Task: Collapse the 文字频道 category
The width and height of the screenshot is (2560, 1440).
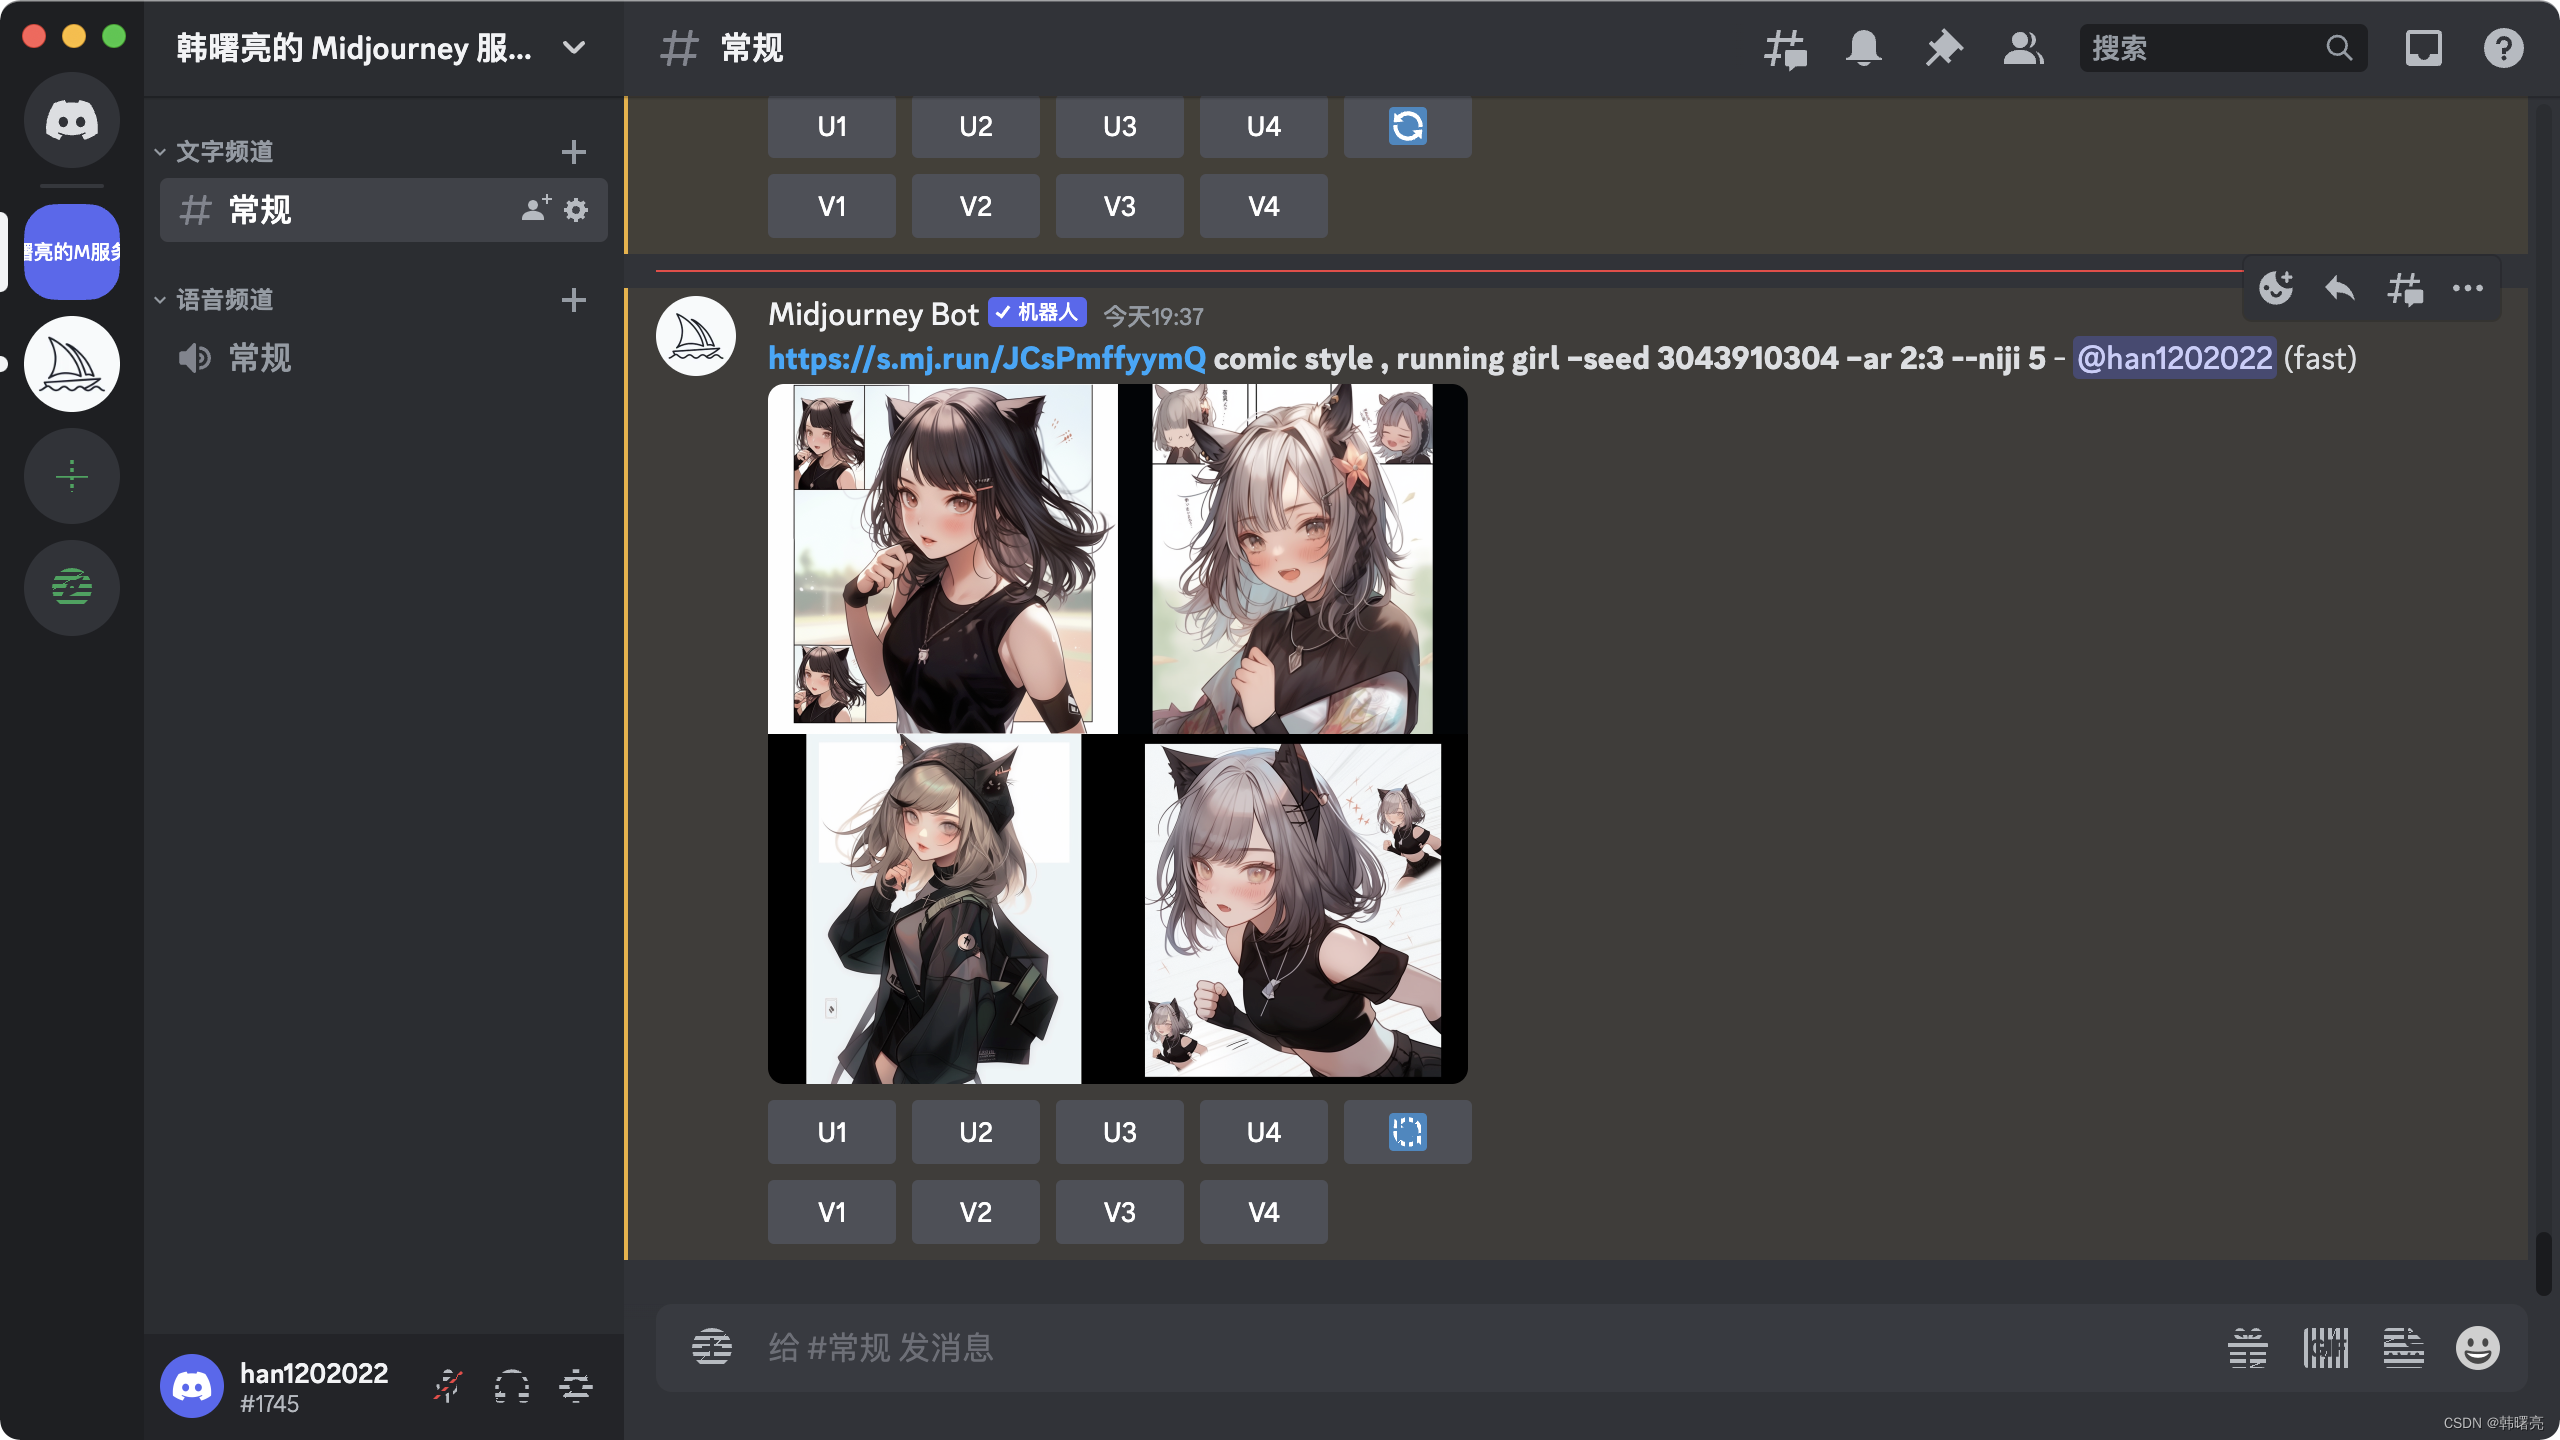Action: pyautogui.click(x=224, y=152)
